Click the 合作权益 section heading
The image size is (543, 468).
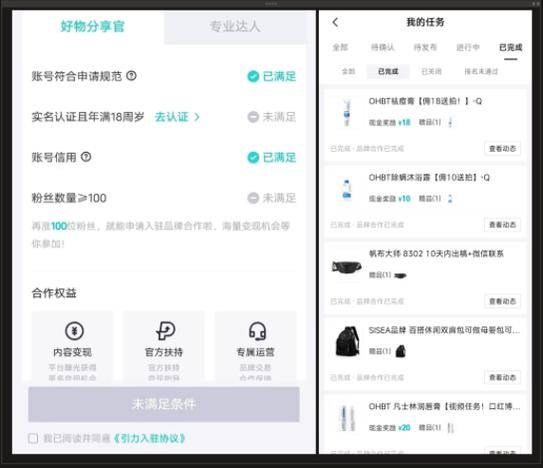coord(54,293)
